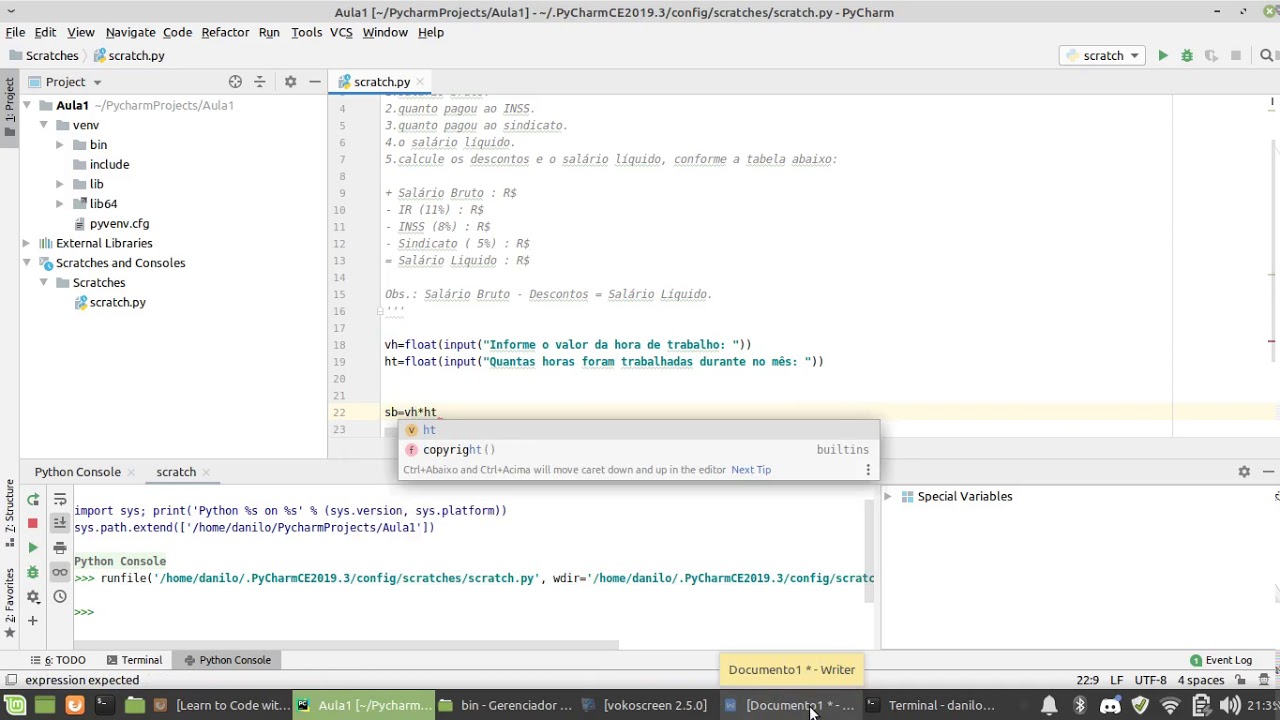Close the scratch.py editor tab
The width and height of the screenshot is (1280, 720).
coord(421,82)
